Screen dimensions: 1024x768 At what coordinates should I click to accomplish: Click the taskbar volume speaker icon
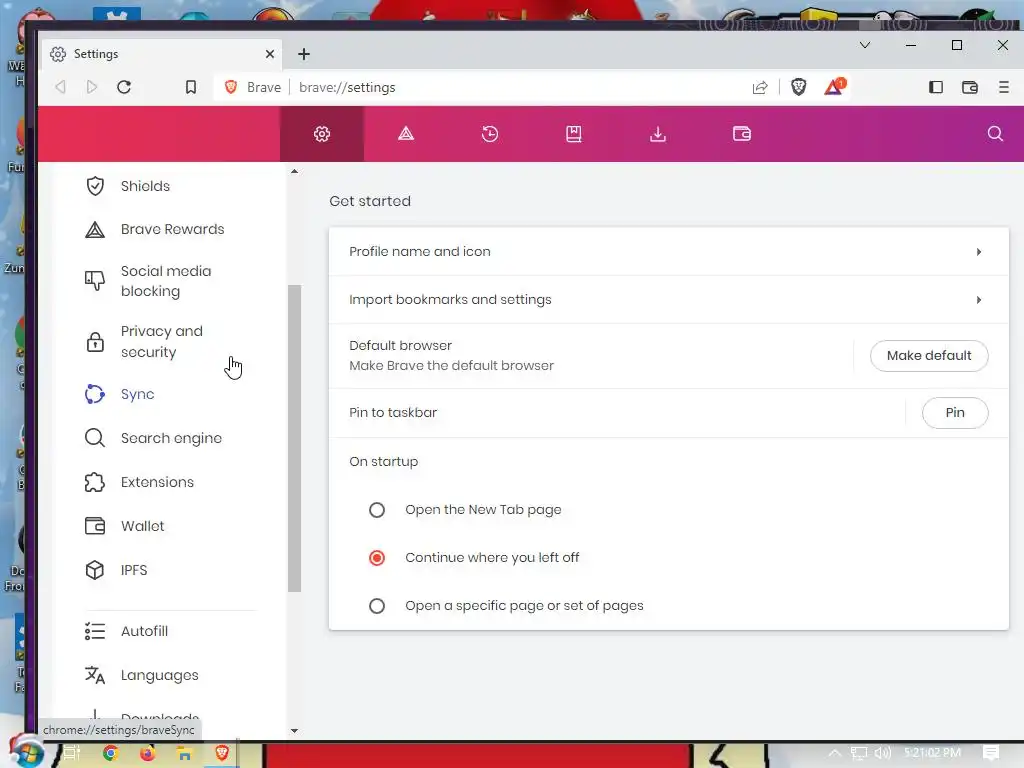882,753
